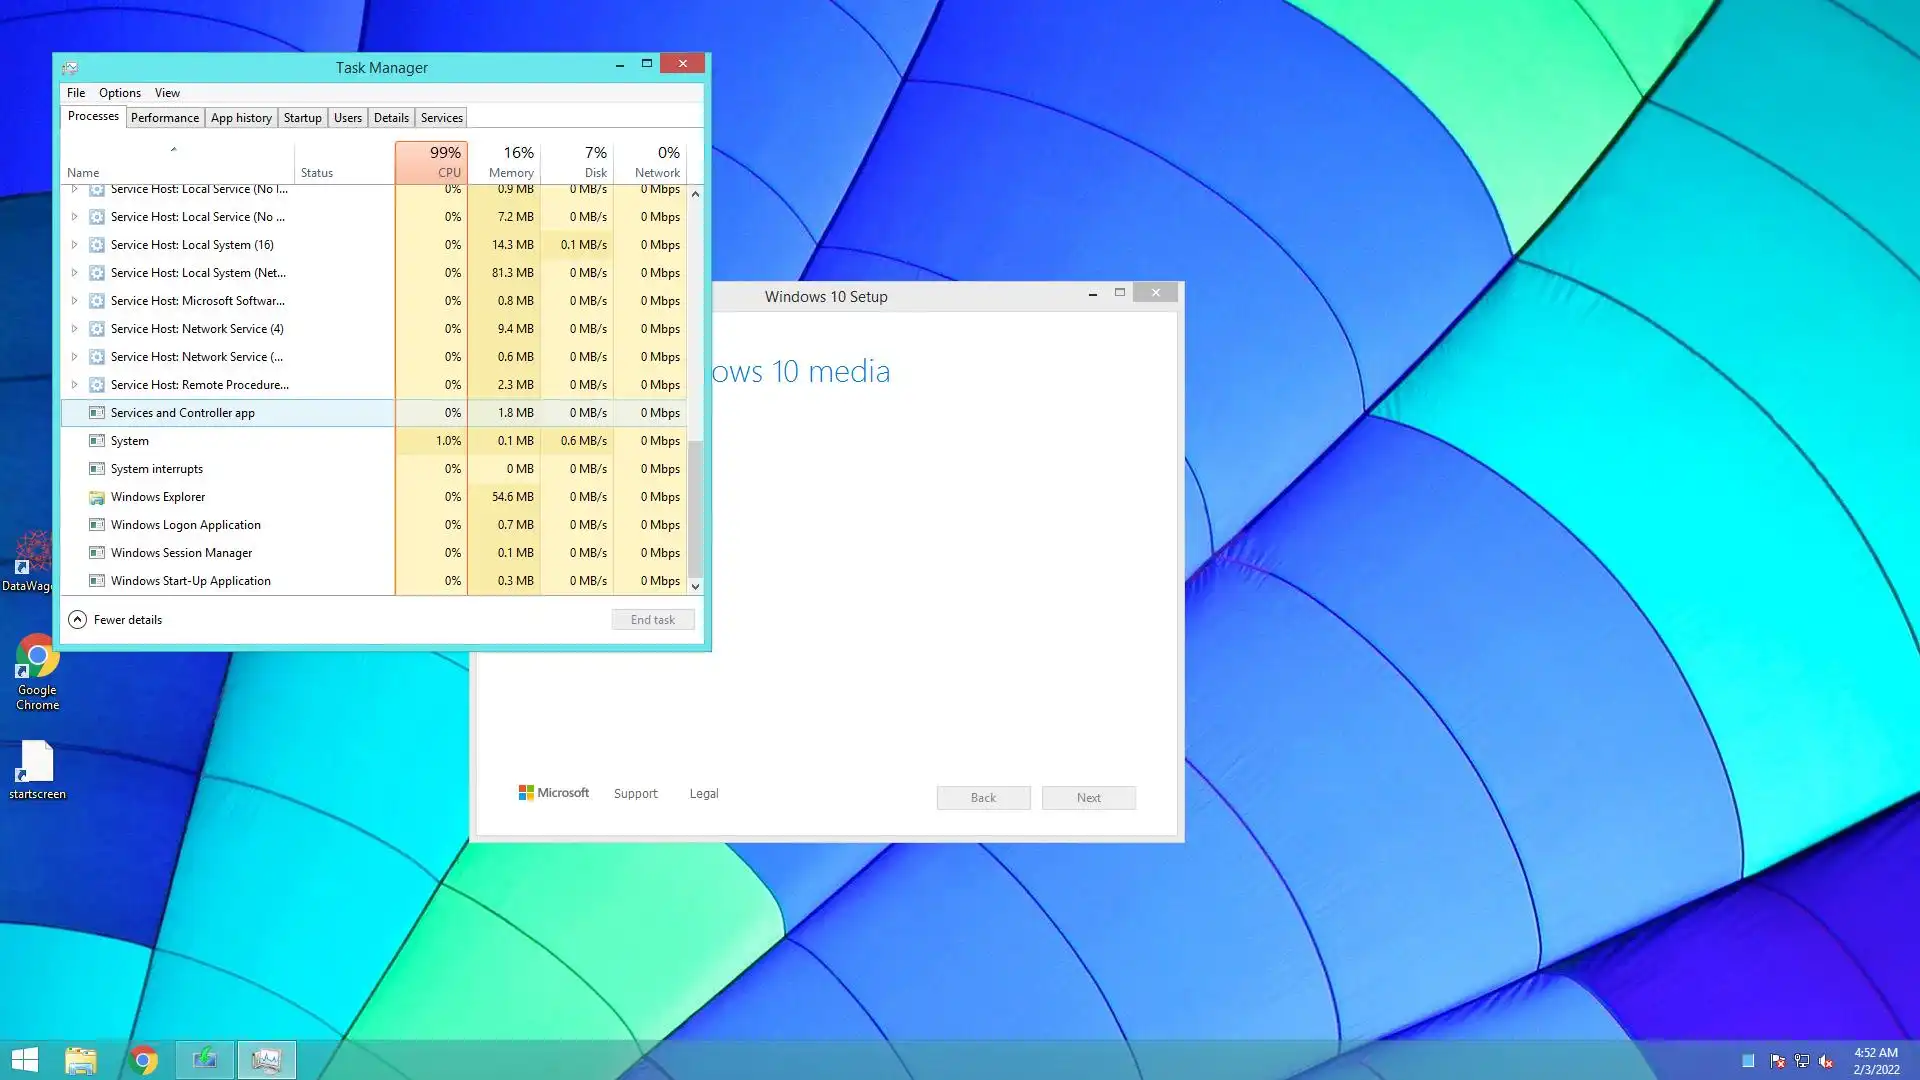This screenshot has height=1080, width=1920.
Task: Click Task Manager taskbar button
Action: (x=266, y=1060)
